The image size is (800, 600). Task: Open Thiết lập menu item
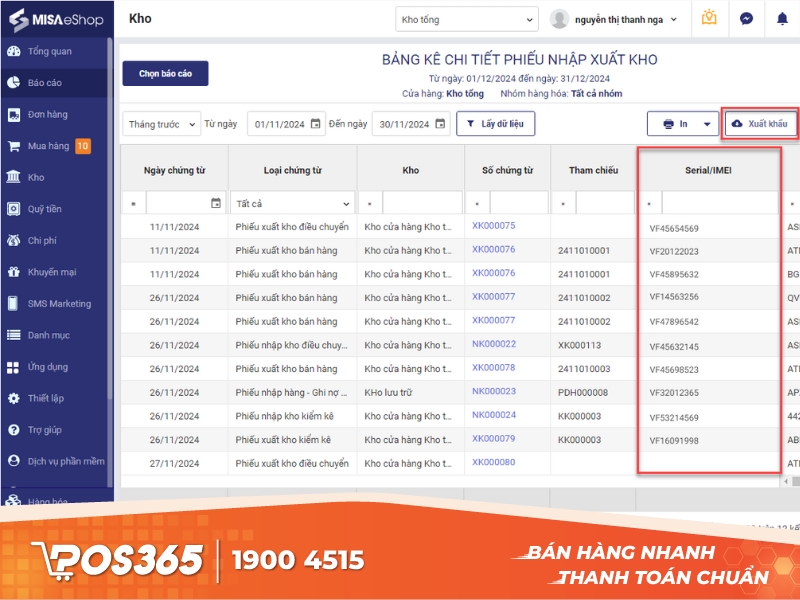45,398
